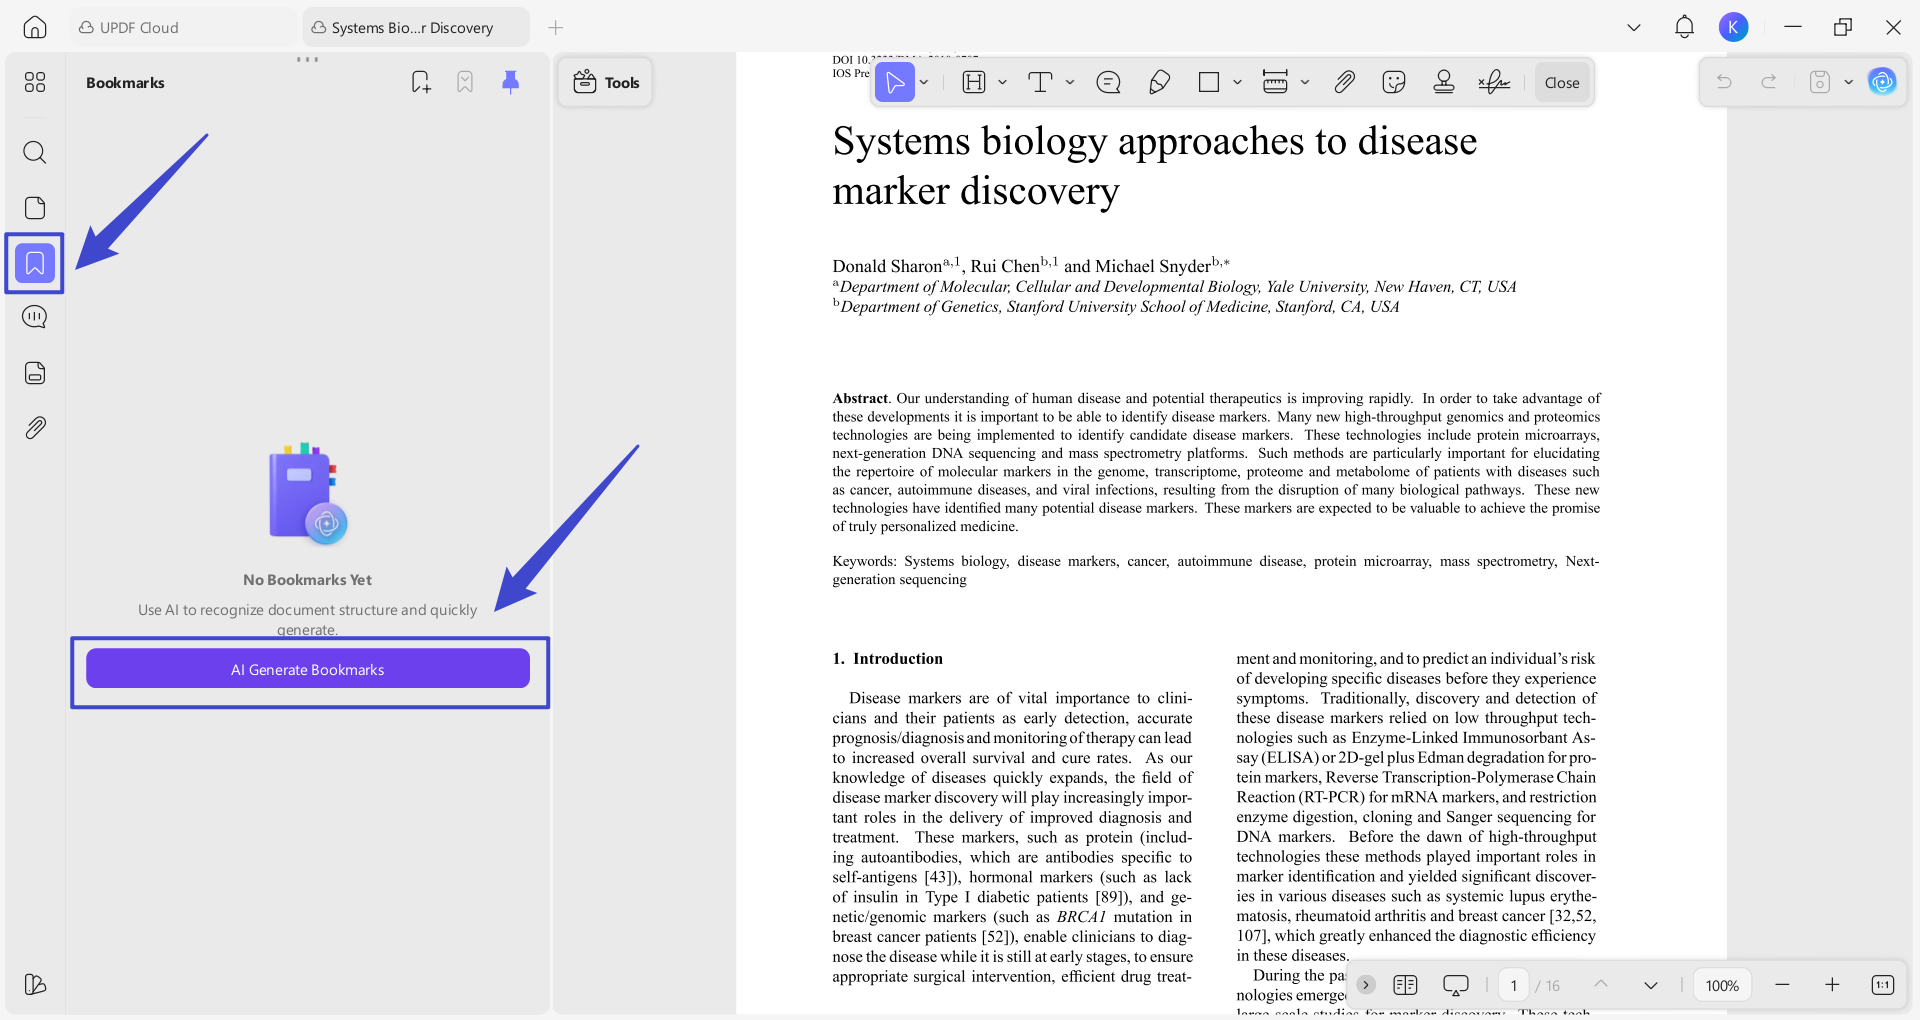Open the Comments panel in sidebar
Viewport: 1920px width, 1020px height.
pos(35,318)
